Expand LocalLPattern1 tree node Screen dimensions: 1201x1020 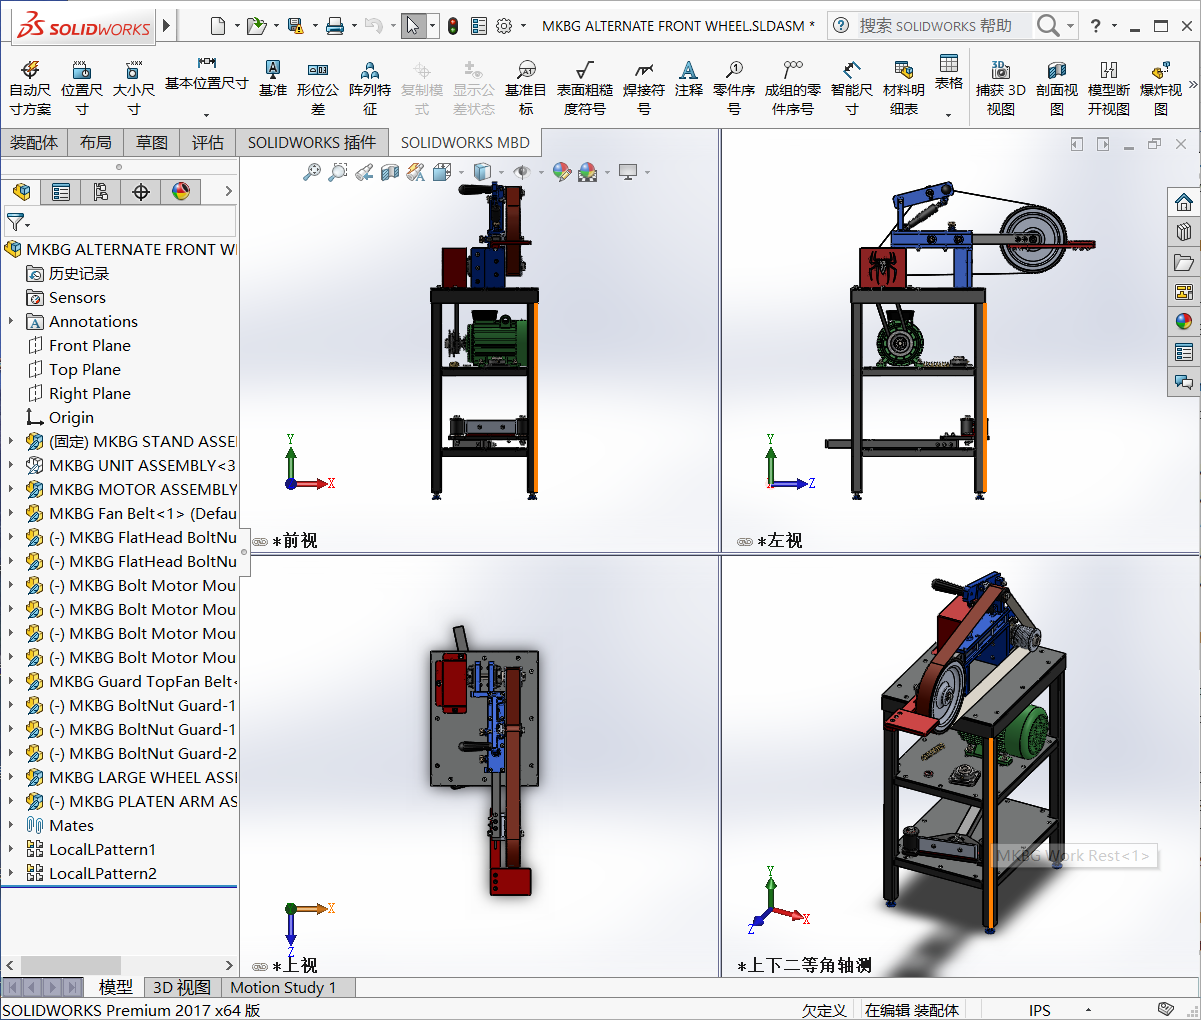pyautogui.click(x=11, y=849)
